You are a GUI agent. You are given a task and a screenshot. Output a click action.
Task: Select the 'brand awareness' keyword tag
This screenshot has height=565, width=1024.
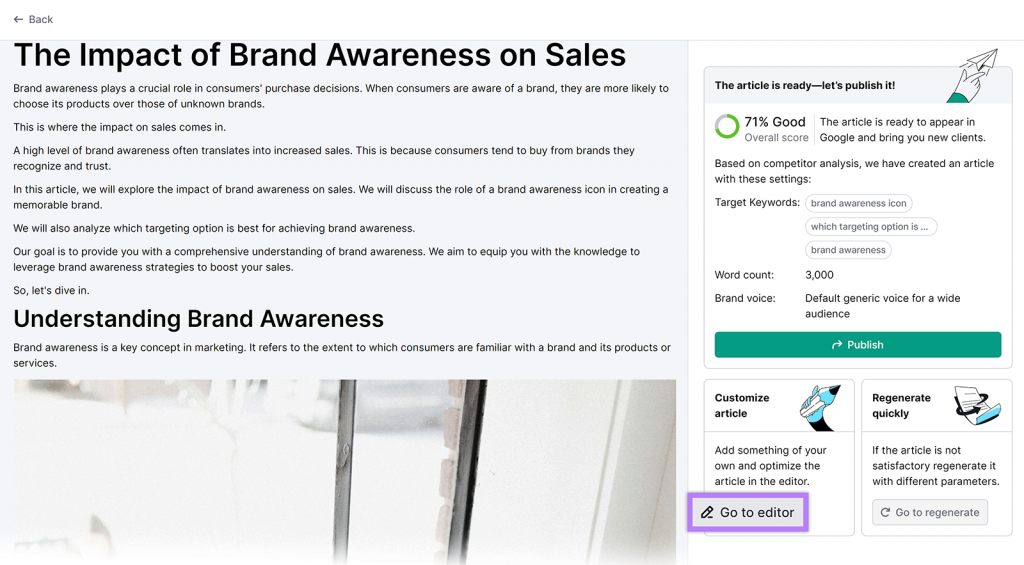(848, 250)
